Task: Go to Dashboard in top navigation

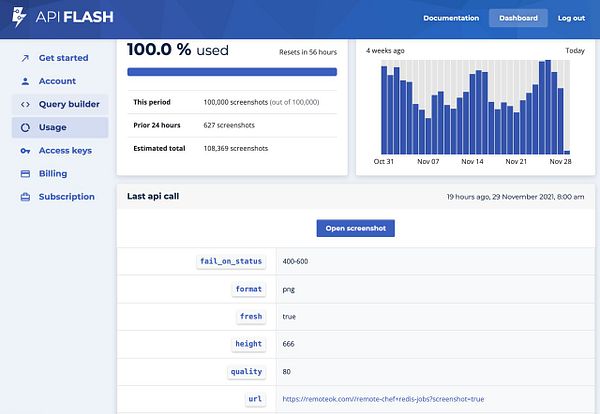Action: tap(518, 18)
